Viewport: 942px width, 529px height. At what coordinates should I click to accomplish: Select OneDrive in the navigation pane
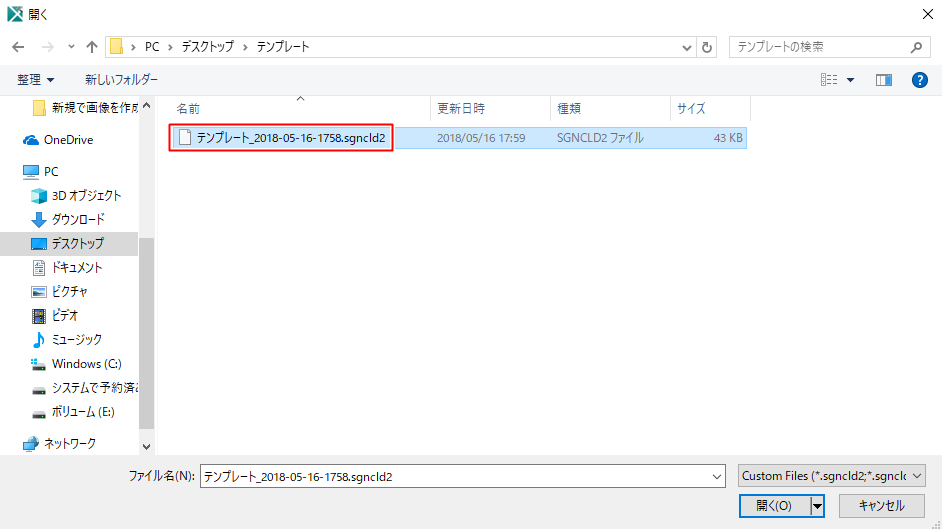(x=58, y=140)
